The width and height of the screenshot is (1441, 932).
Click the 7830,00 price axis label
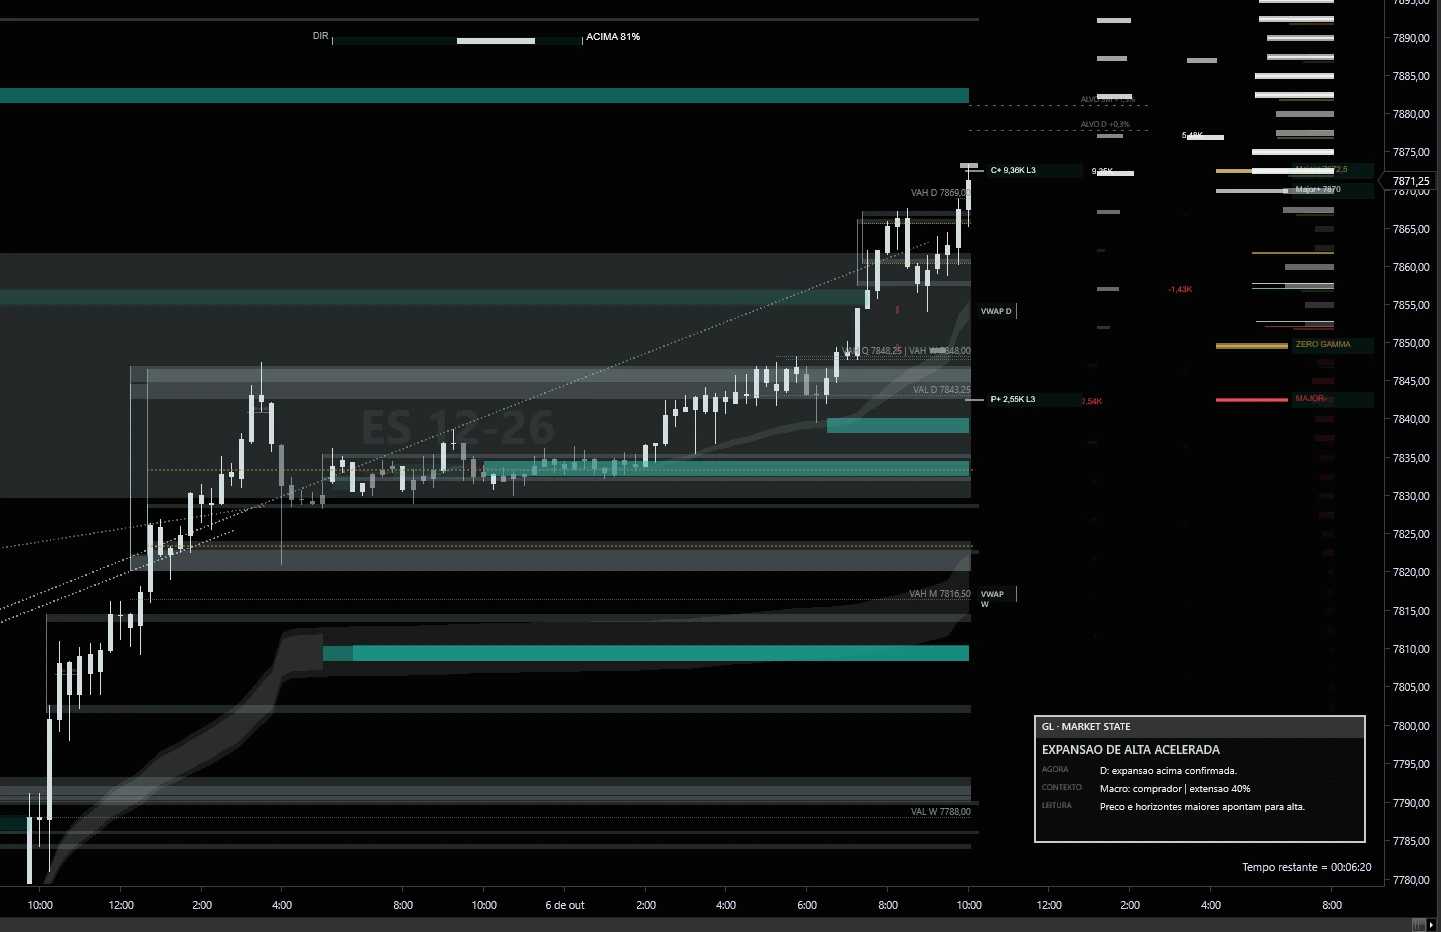(1411, 496)
